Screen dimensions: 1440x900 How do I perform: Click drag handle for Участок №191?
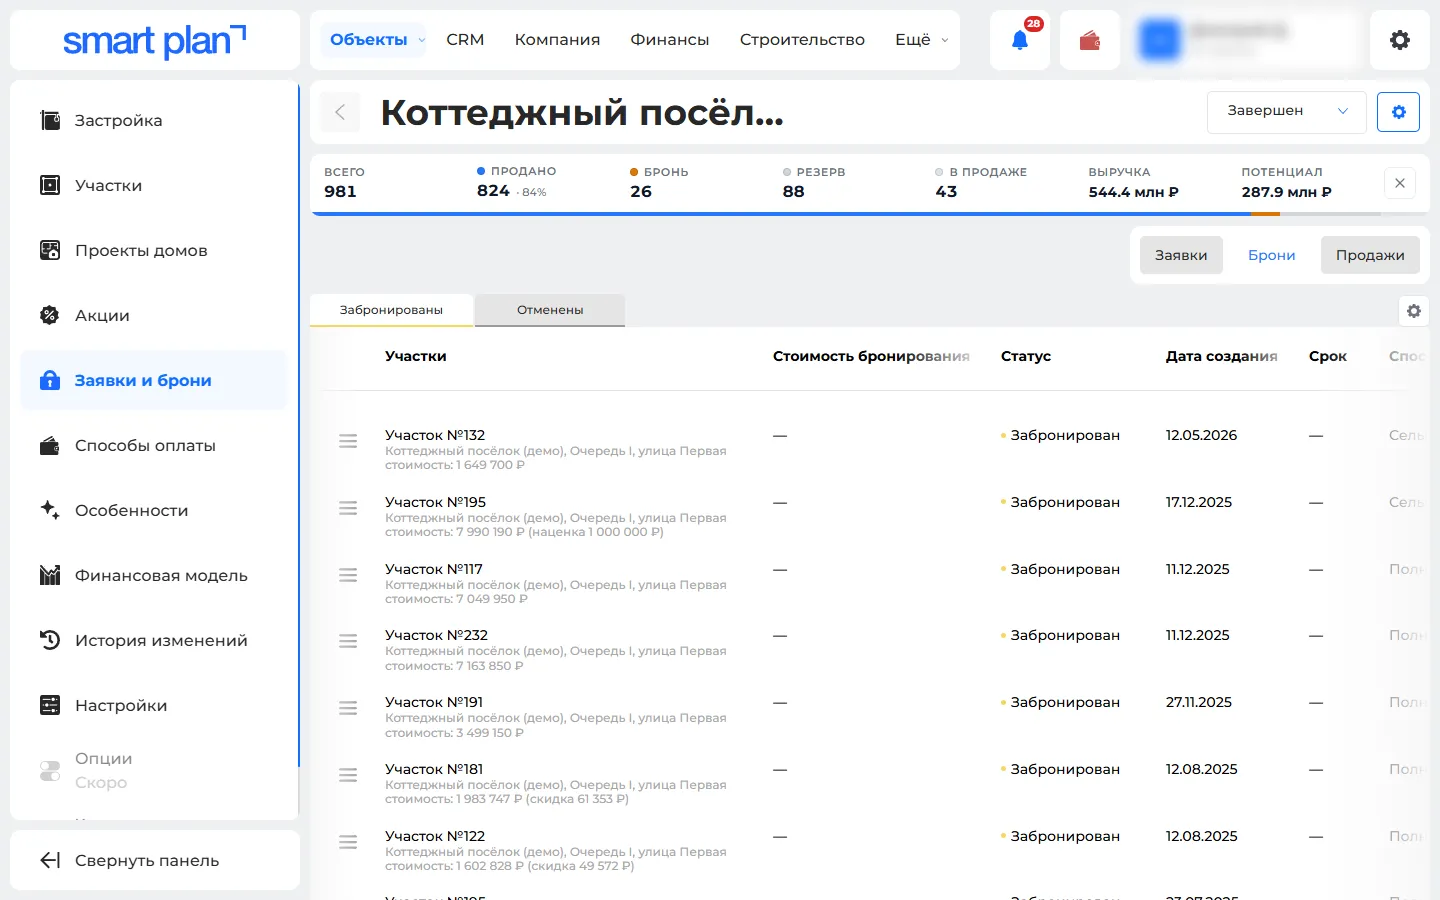click(x=348, y=708)
